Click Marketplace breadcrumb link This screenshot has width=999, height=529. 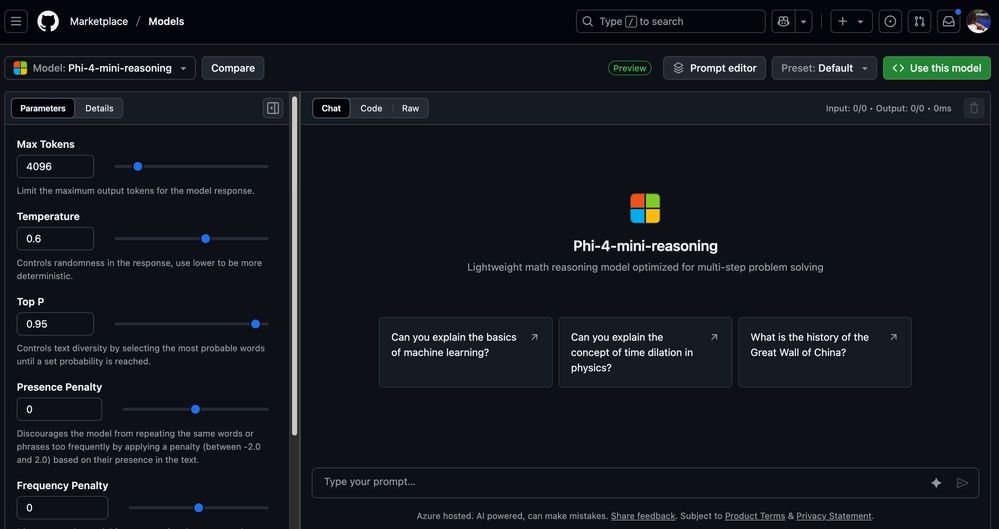(99, 21)
